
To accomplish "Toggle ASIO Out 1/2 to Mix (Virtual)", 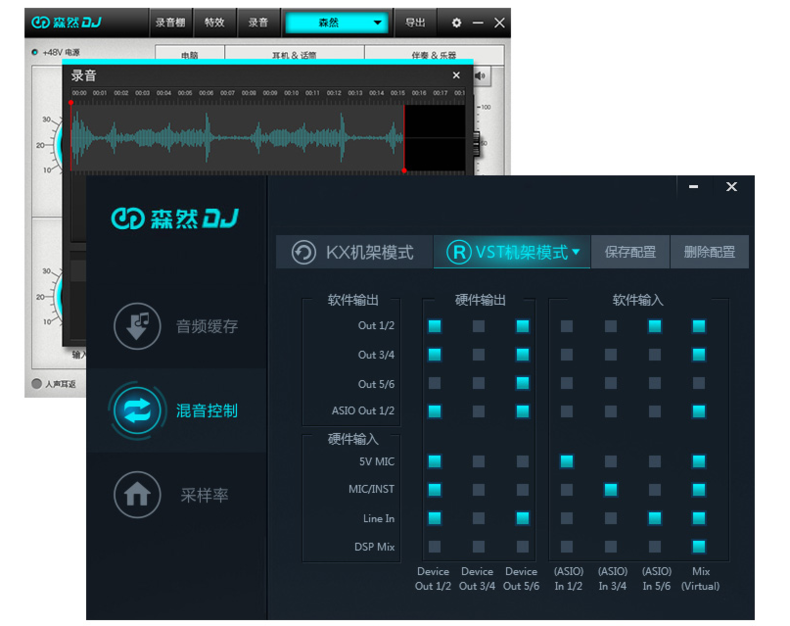I will 699,411.
